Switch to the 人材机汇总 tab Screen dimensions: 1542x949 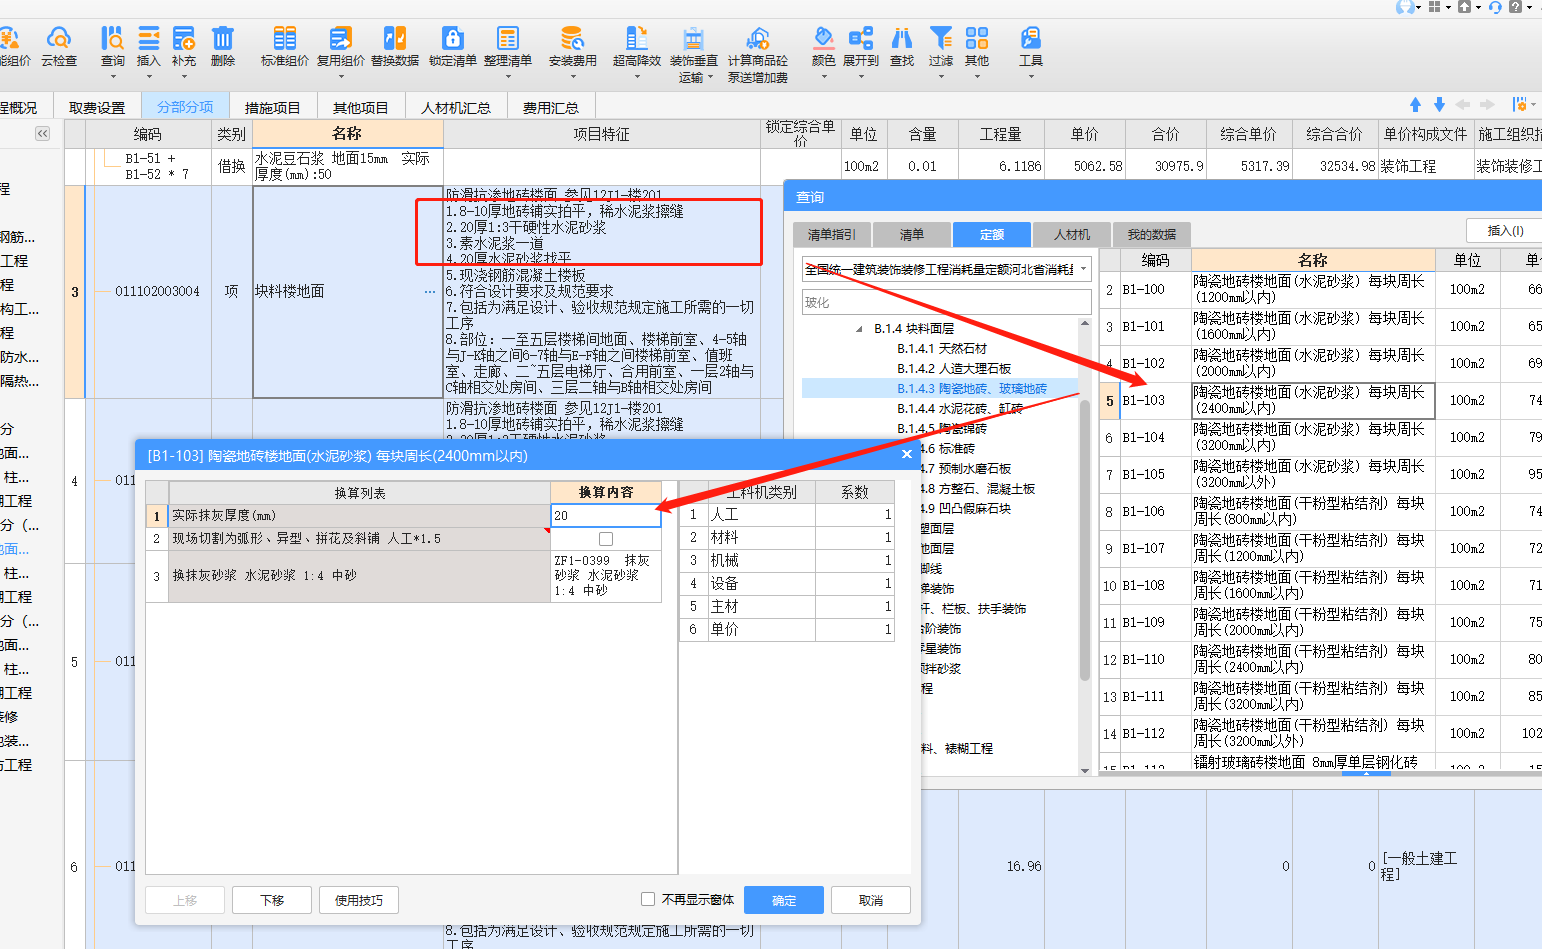pyautogui.click(x=456, y=107)
